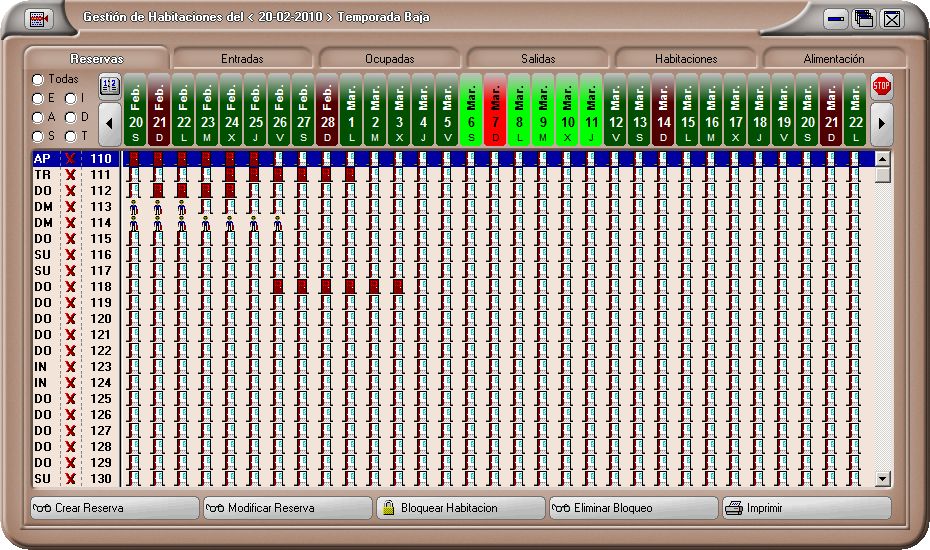The image size is (930, 550).
Task: Click the red X beside room 113
Action: (x=70, y=207)
